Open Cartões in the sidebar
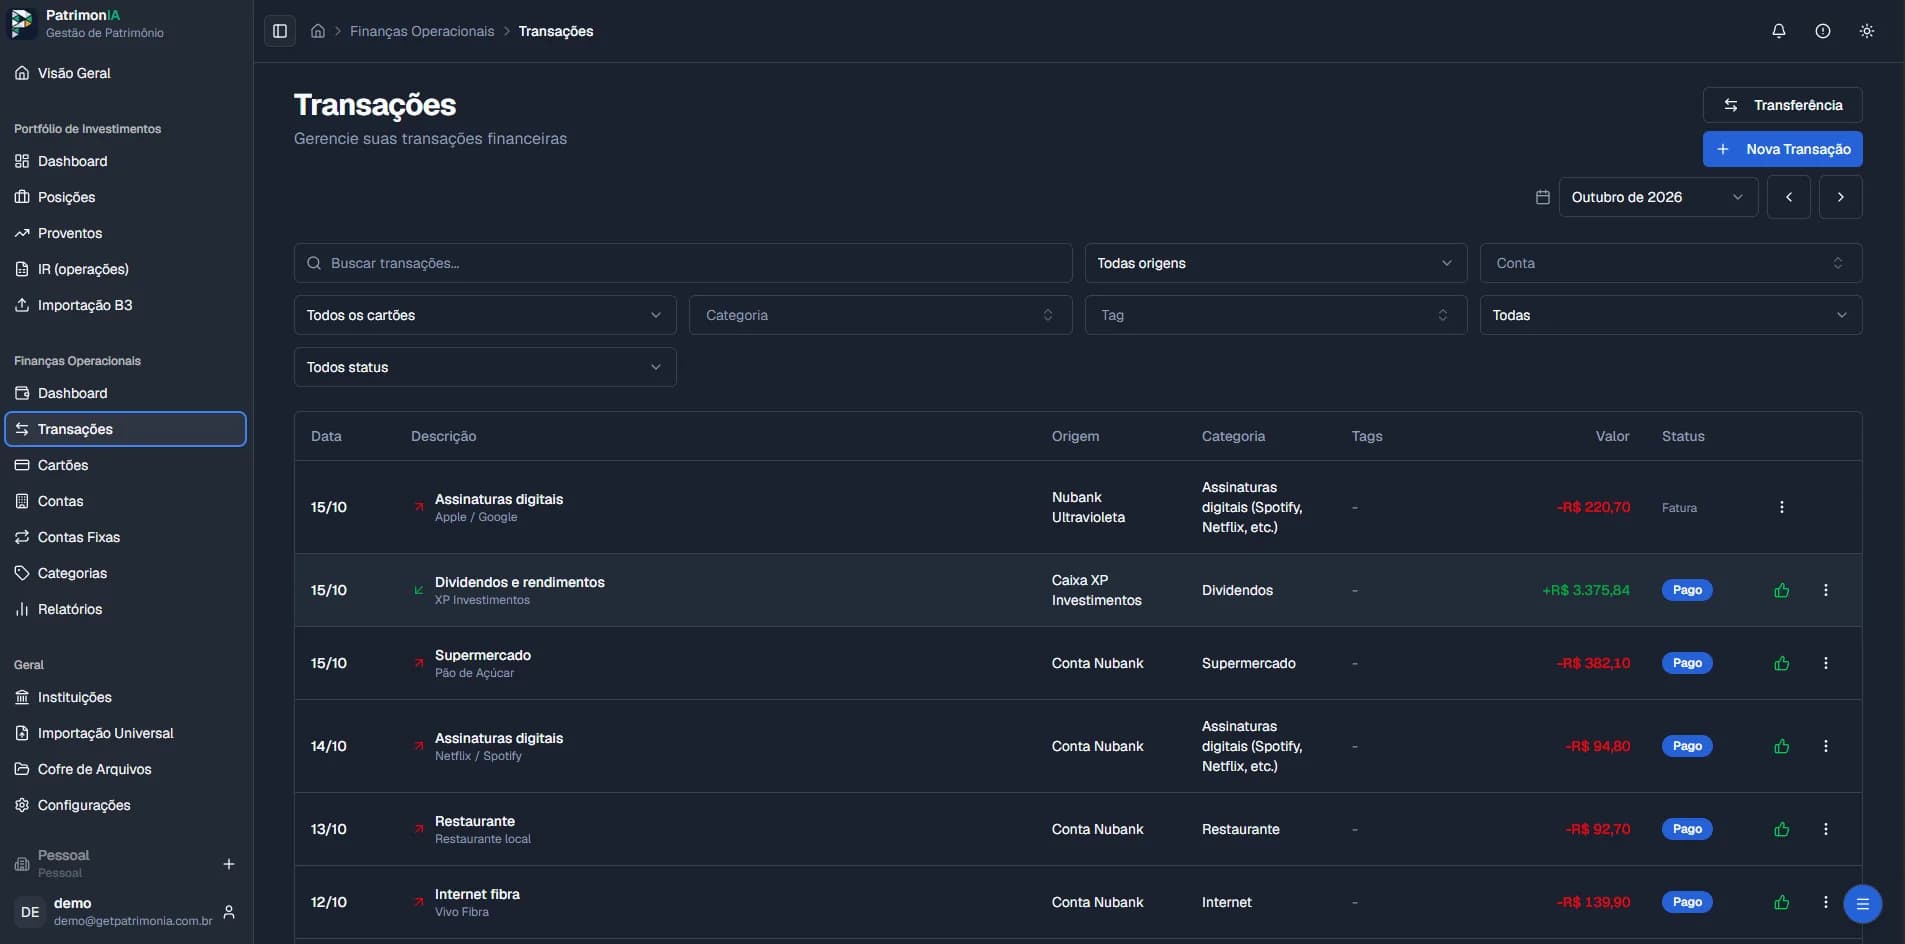 tap(125, 465)
